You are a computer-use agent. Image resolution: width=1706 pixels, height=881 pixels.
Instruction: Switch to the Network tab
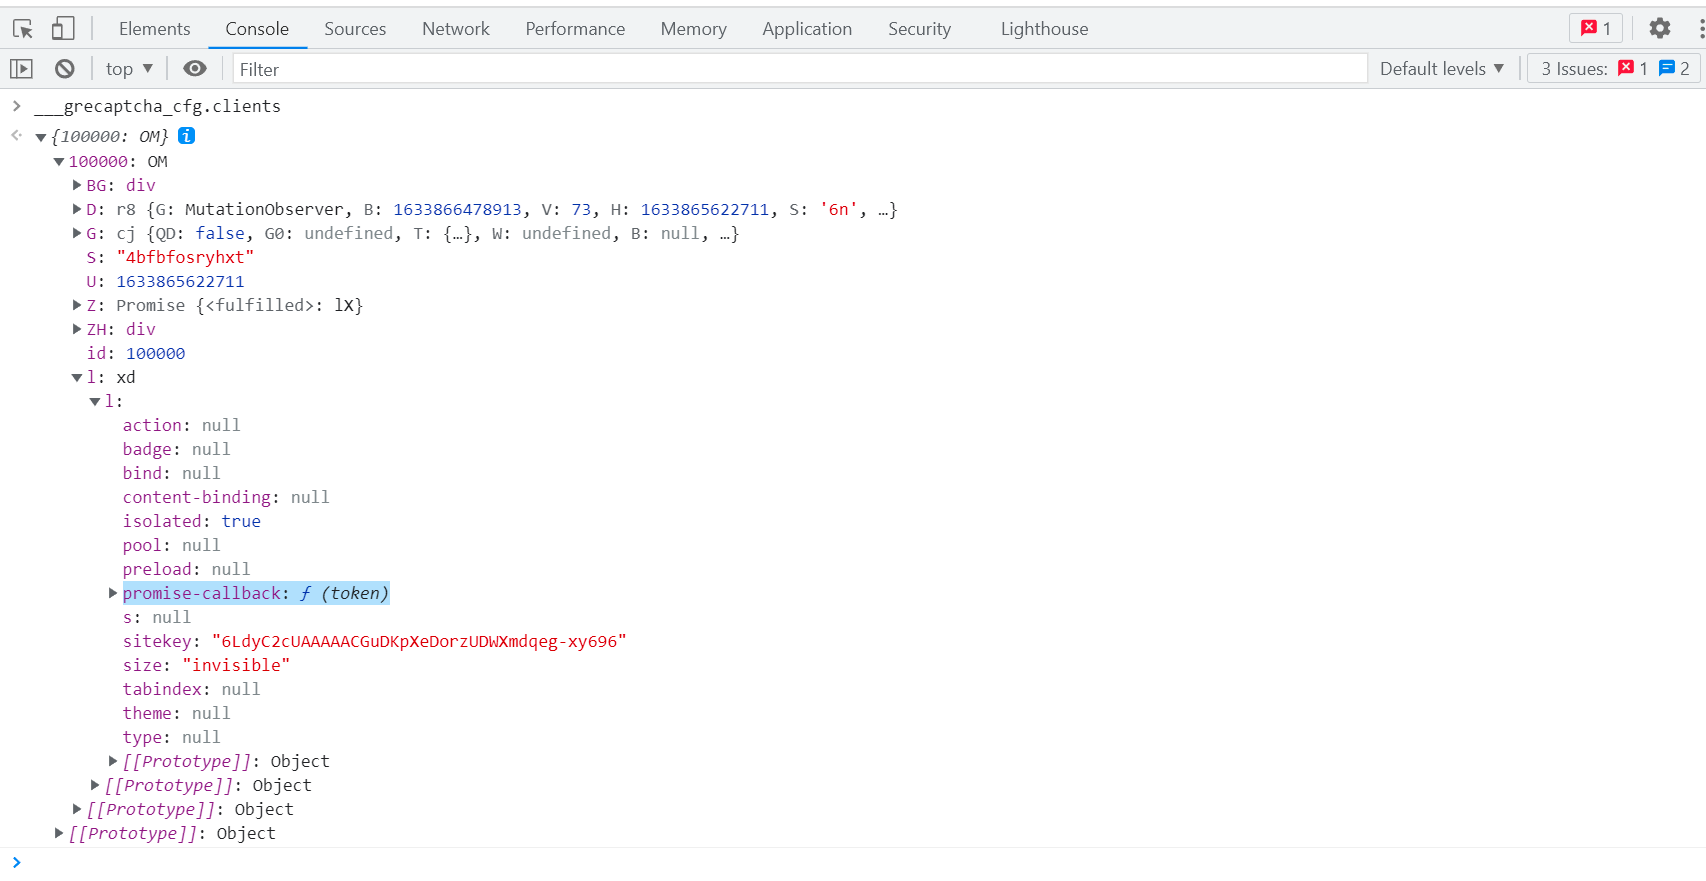point(455,29)
